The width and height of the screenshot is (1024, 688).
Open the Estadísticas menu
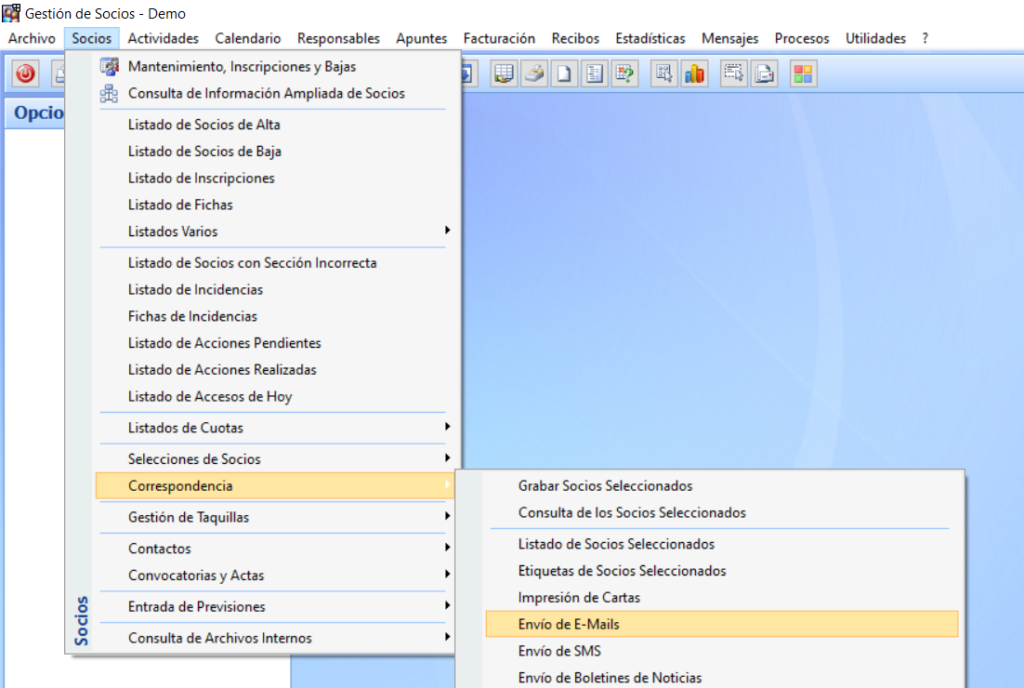click(650, 38)
